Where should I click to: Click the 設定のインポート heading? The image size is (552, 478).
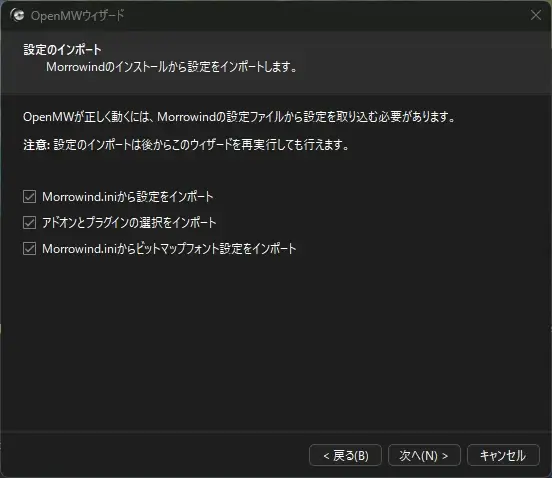point(62,50)
